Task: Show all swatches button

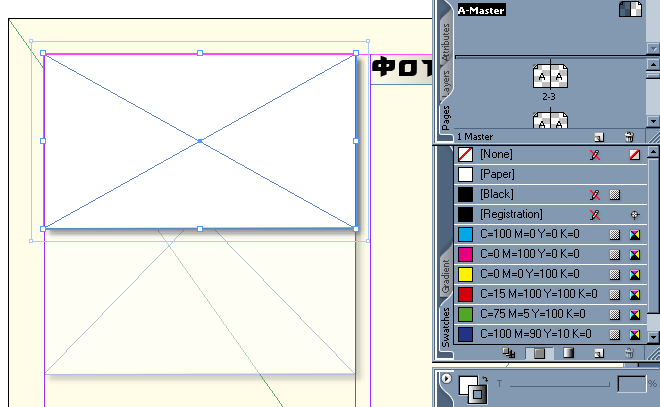Action: [x=509, y=353]
